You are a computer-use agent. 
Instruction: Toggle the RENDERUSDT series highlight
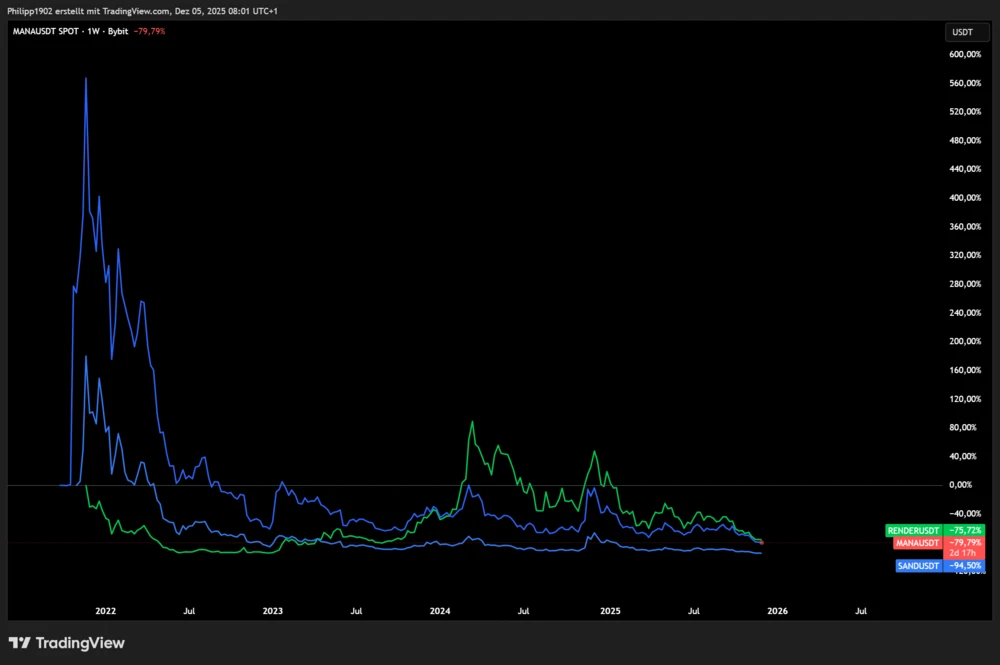[x=915, y=530]
